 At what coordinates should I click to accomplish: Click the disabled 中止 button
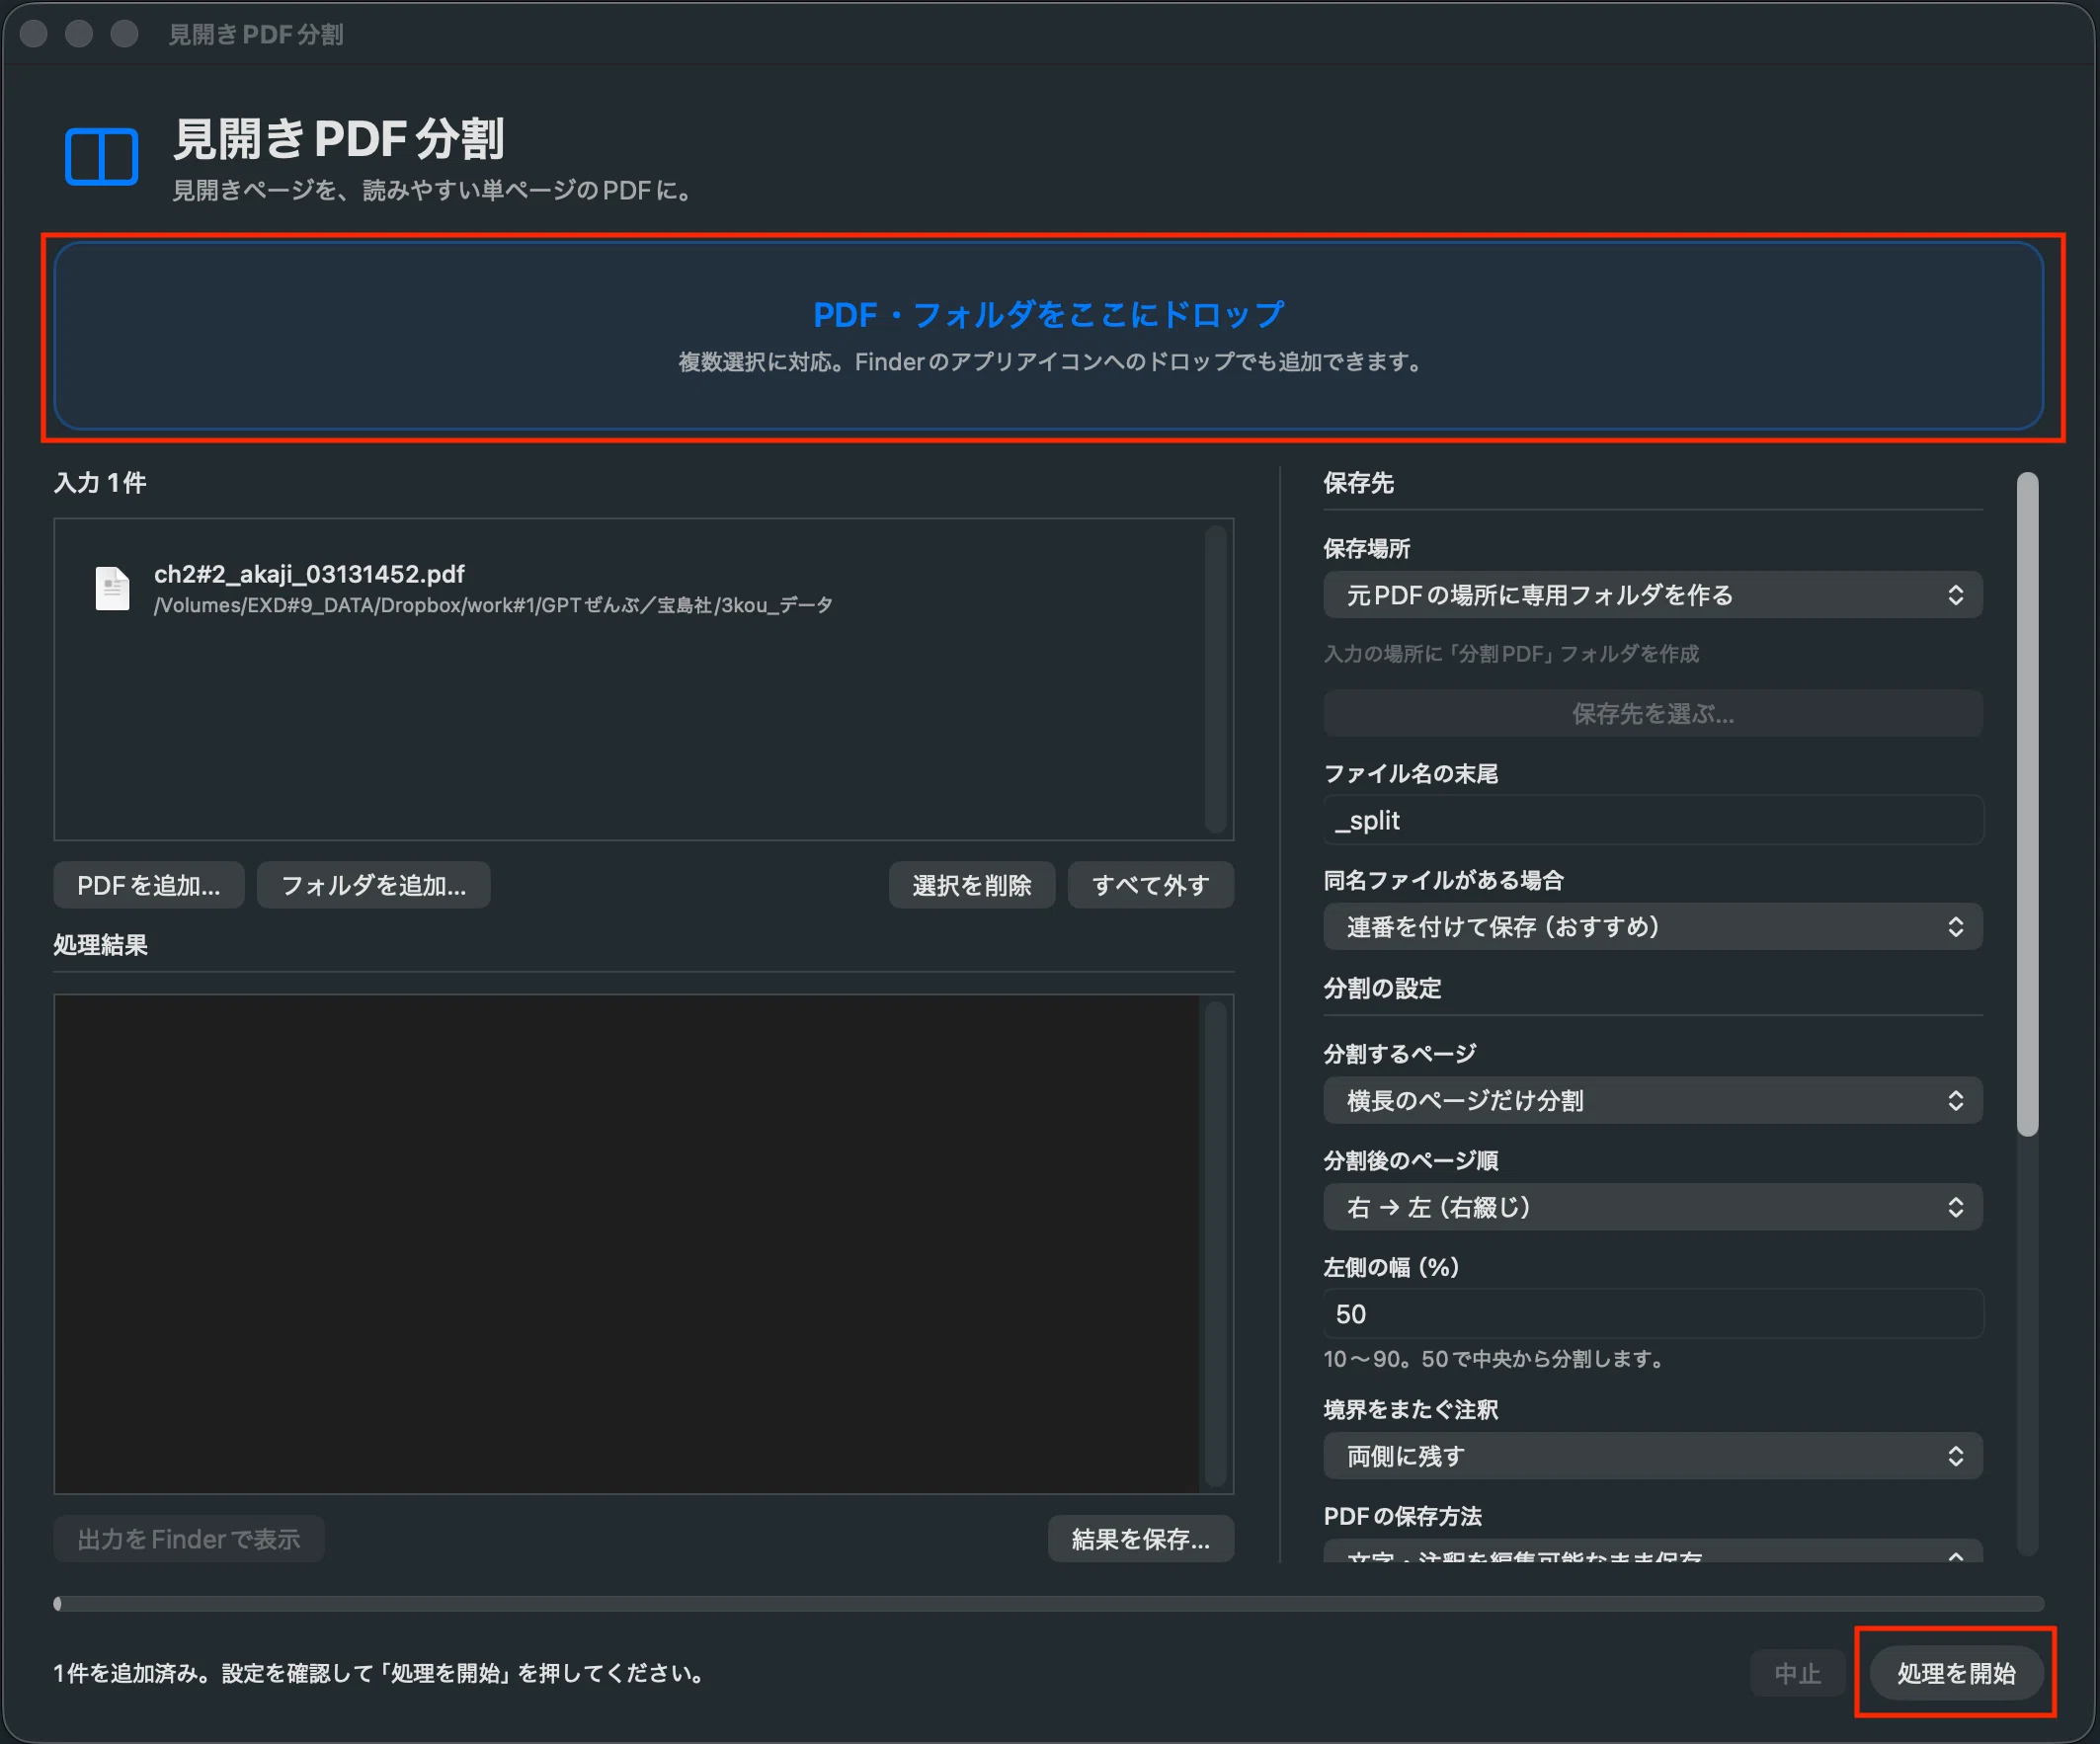(1797, 1673)
